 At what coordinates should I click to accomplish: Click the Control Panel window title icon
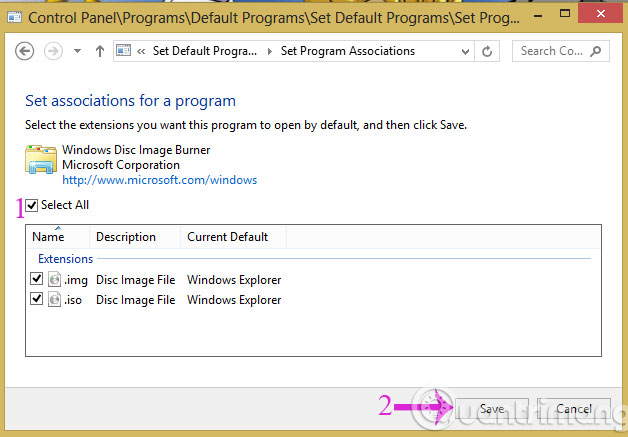point(13,15)
